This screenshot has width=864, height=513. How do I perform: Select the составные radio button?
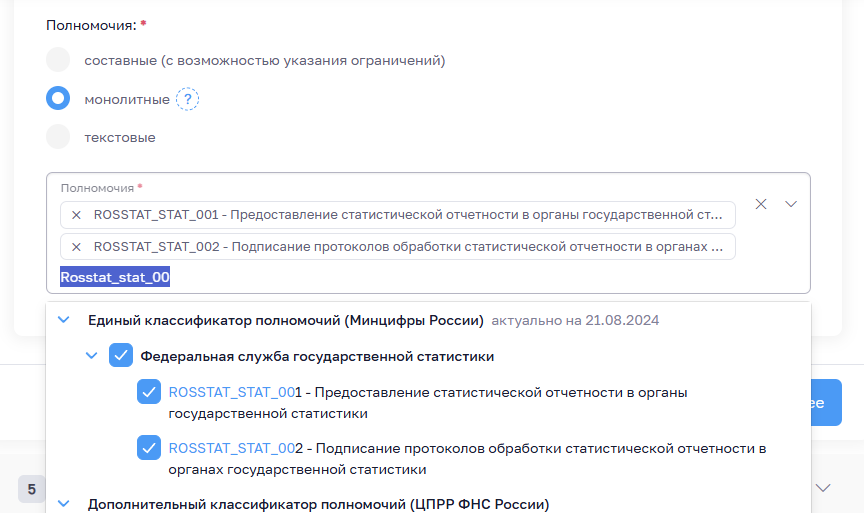click(x=58, y=60)
